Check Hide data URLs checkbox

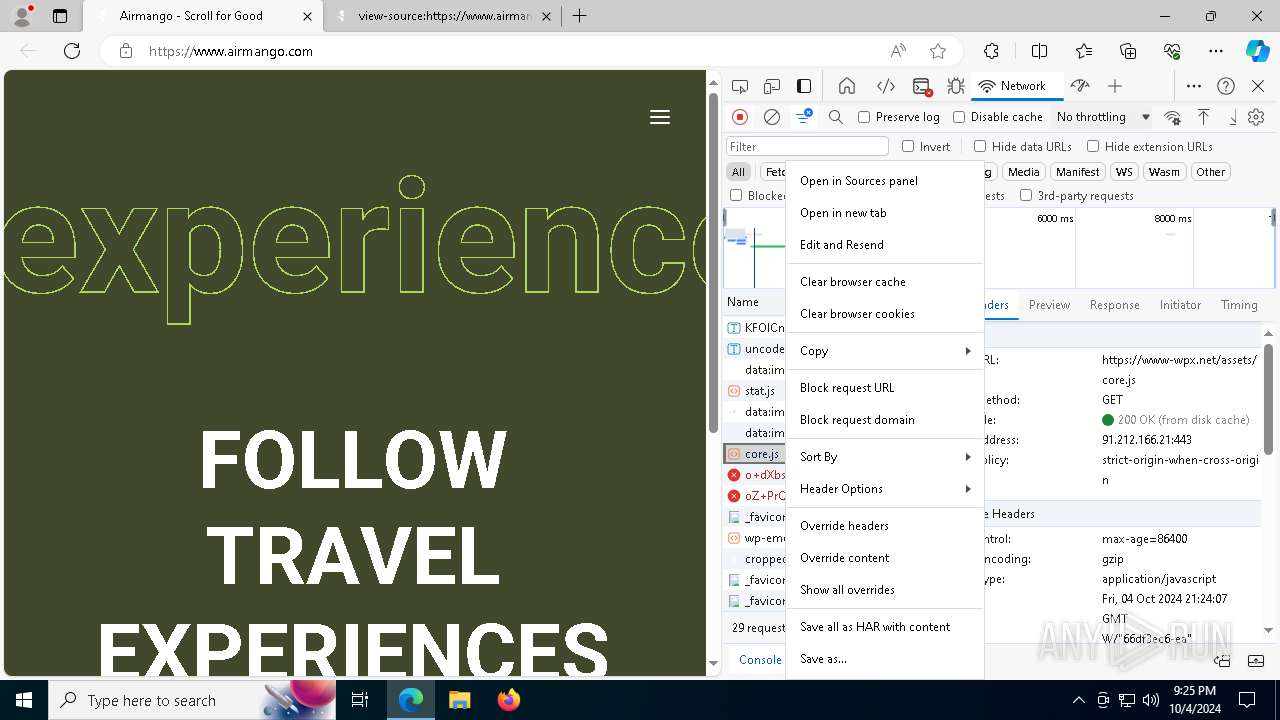point(980,146)
